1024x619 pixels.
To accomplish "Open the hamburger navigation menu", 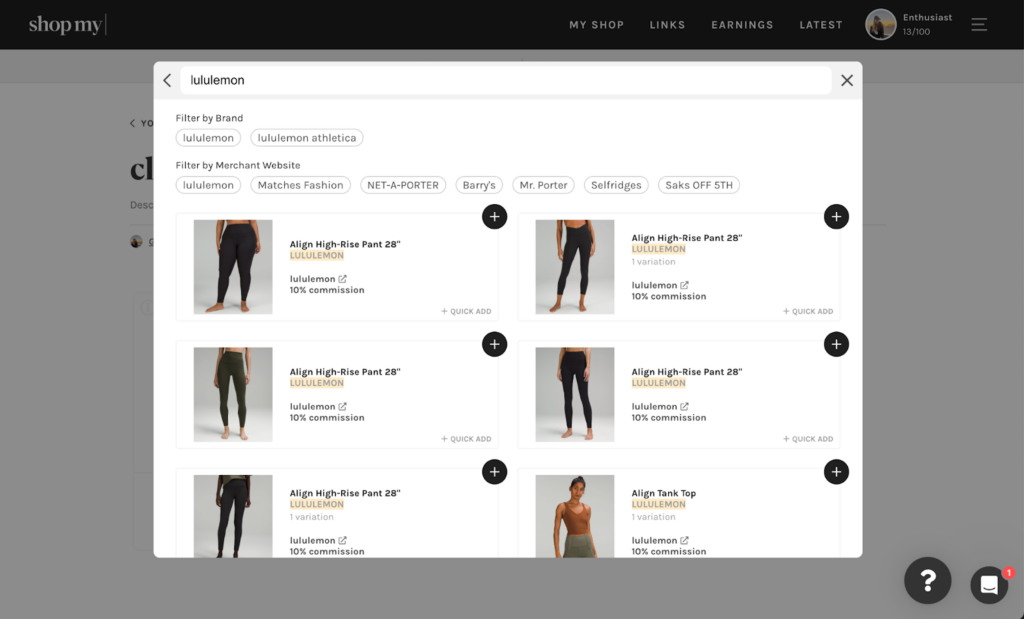I will tap(979, 24).
